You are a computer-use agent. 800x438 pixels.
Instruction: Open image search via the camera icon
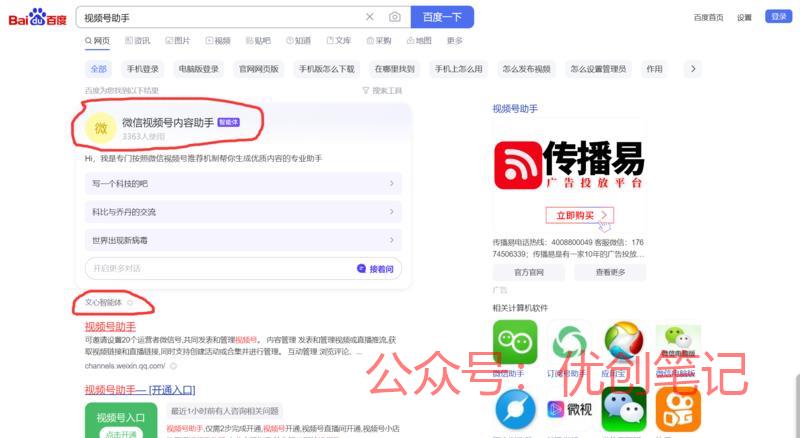click(394, 17)
